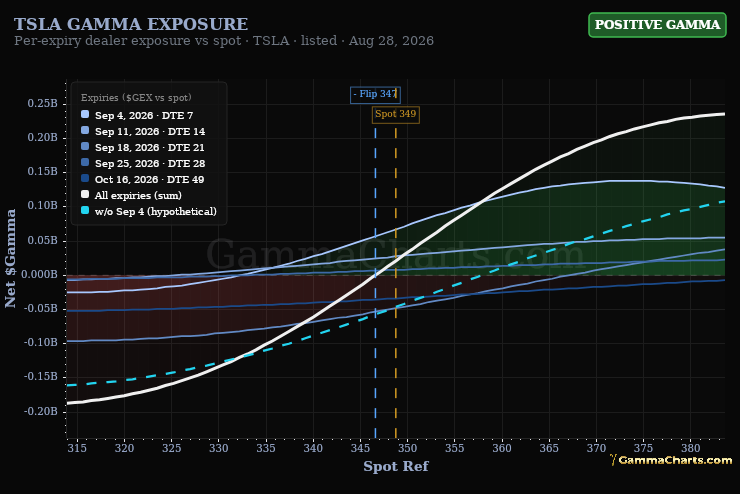
Task: Click the '315' x-axis tick label
Action: pyautogui.click(x=77, y=448)
